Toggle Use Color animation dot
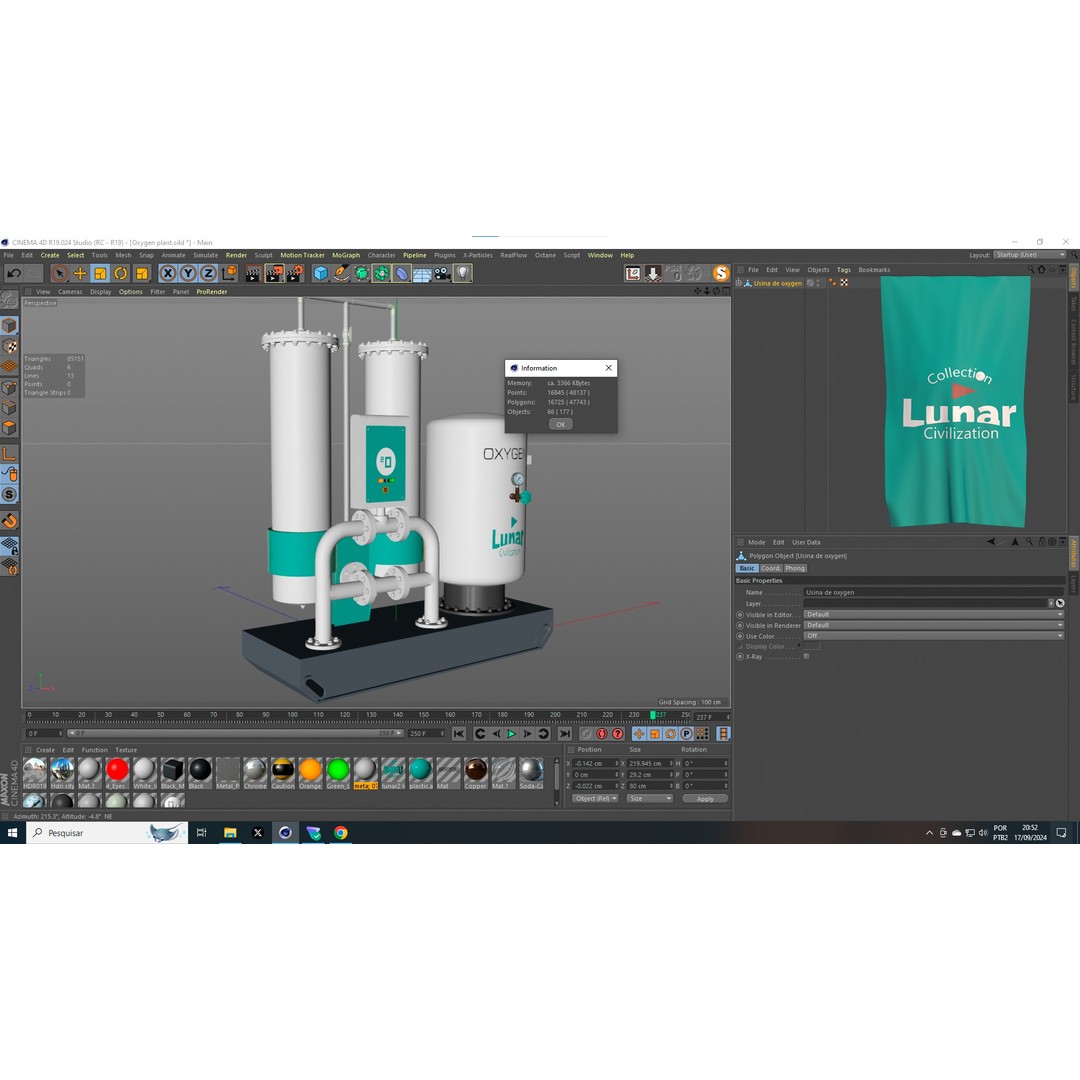The height and width of the screenshot is (1080, 1080). 740,636
